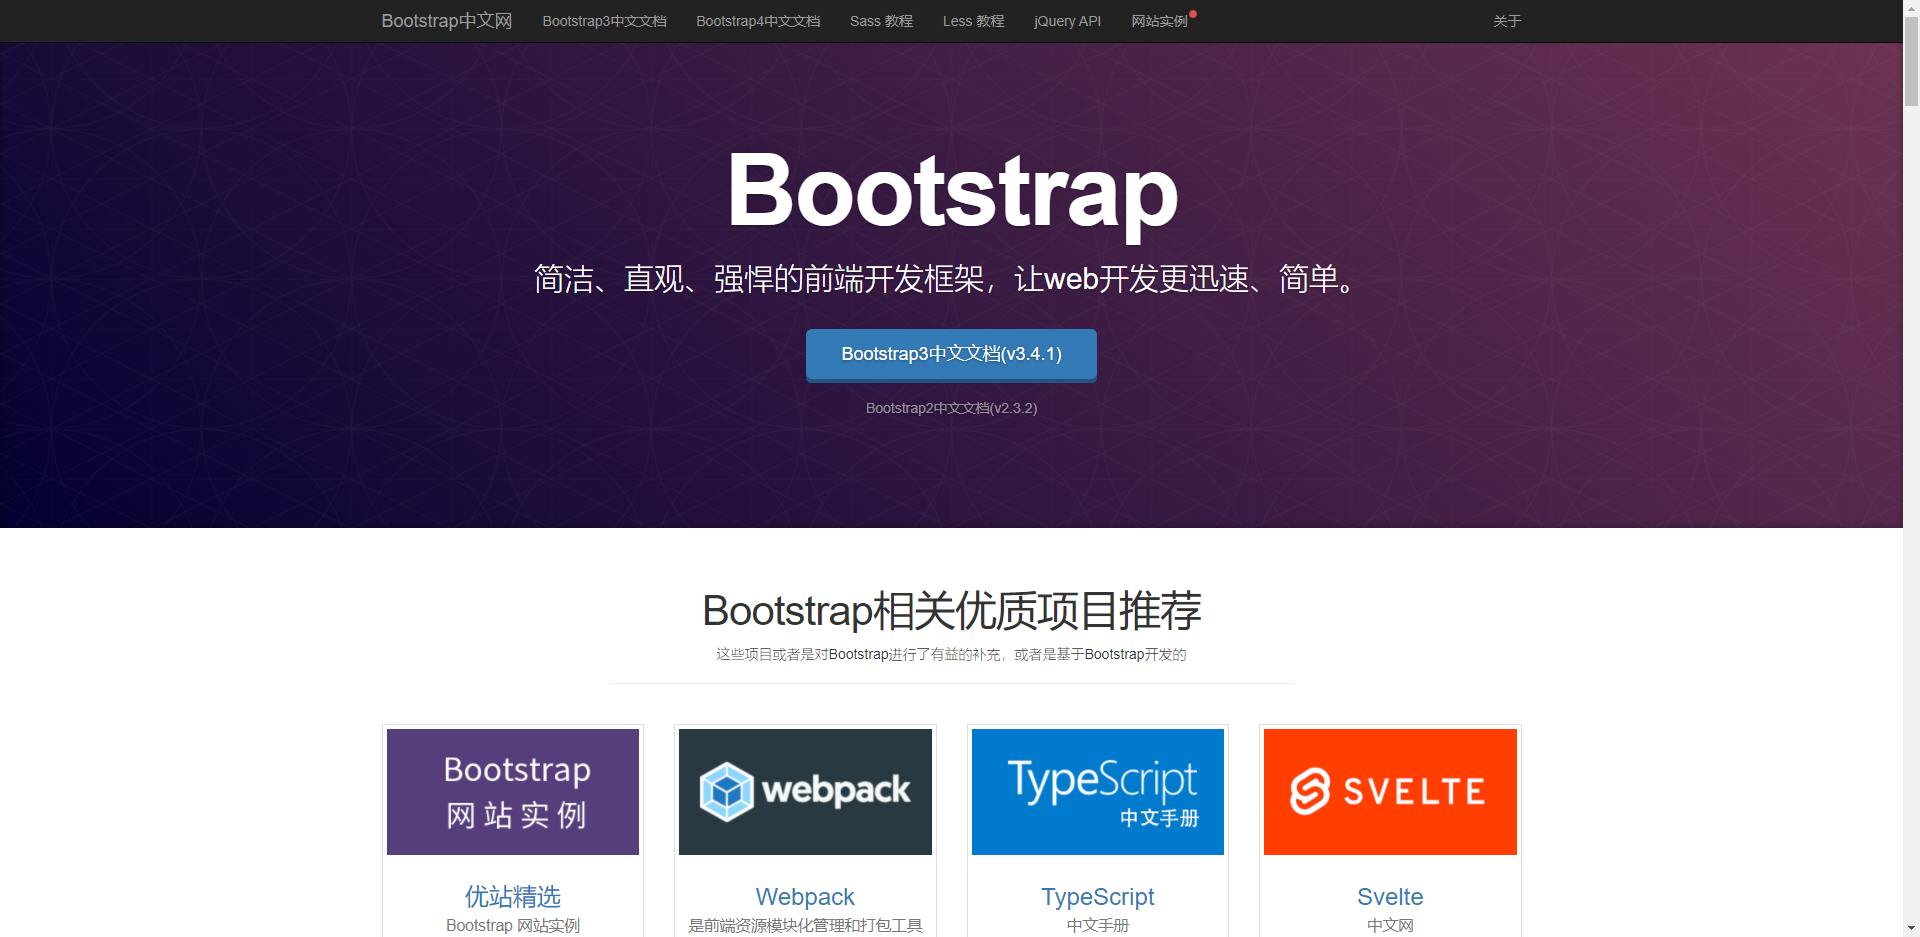This screenshot has width=1920, height=937.
Task: Open the 关于 link in the navbar
Action: click(x=1507, y=21)
